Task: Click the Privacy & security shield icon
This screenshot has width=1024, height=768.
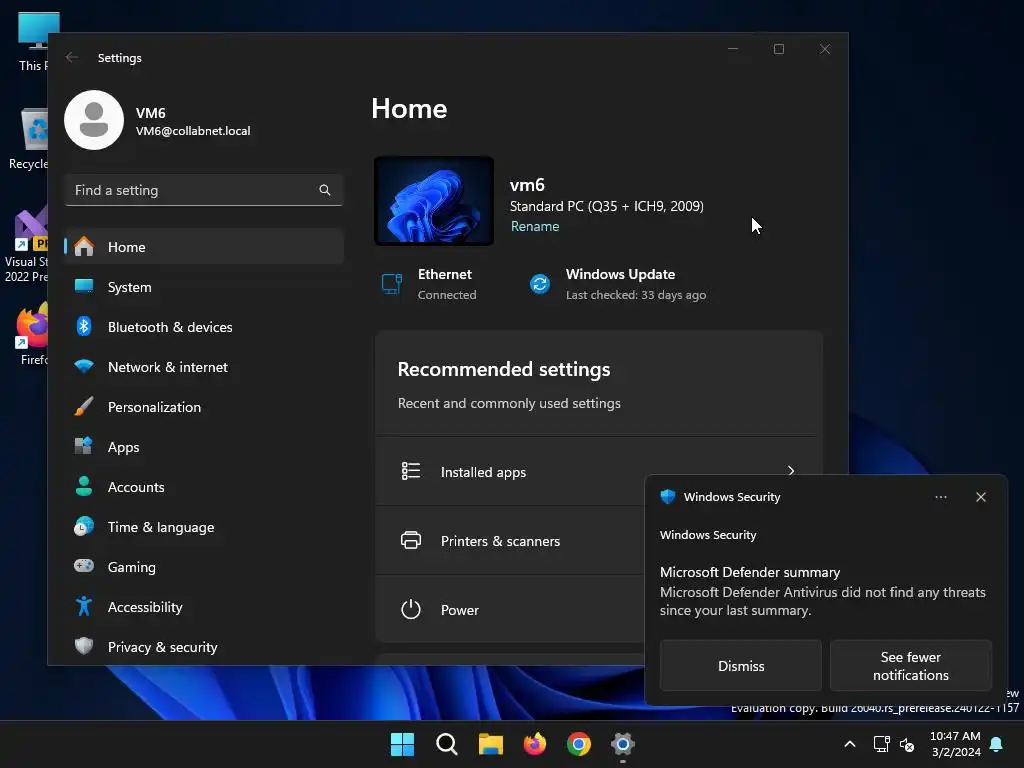Action: click(84, 647)
